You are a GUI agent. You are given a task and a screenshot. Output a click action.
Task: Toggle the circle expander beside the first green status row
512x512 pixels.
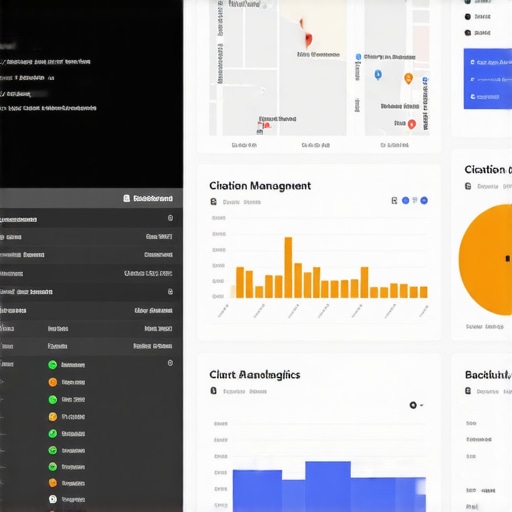pos(170,363)
